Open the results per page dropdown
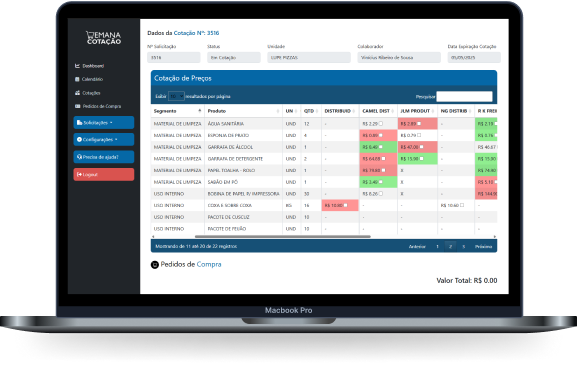 (x=176, y=96)
